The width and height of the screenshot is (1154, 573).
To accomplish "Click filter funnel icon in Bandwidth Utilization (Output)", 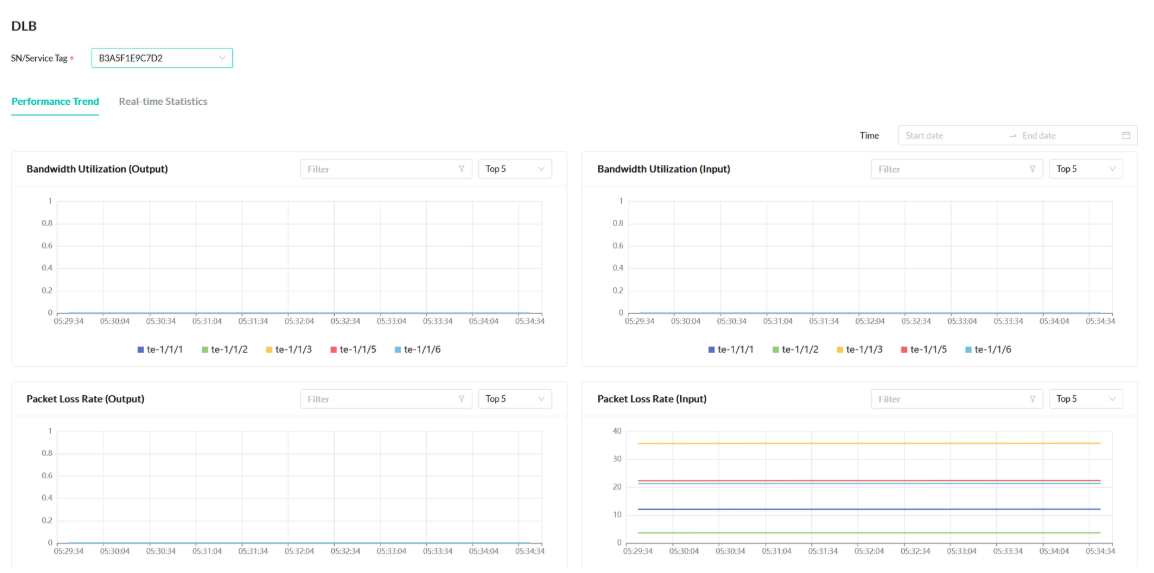I will (461, 169).
